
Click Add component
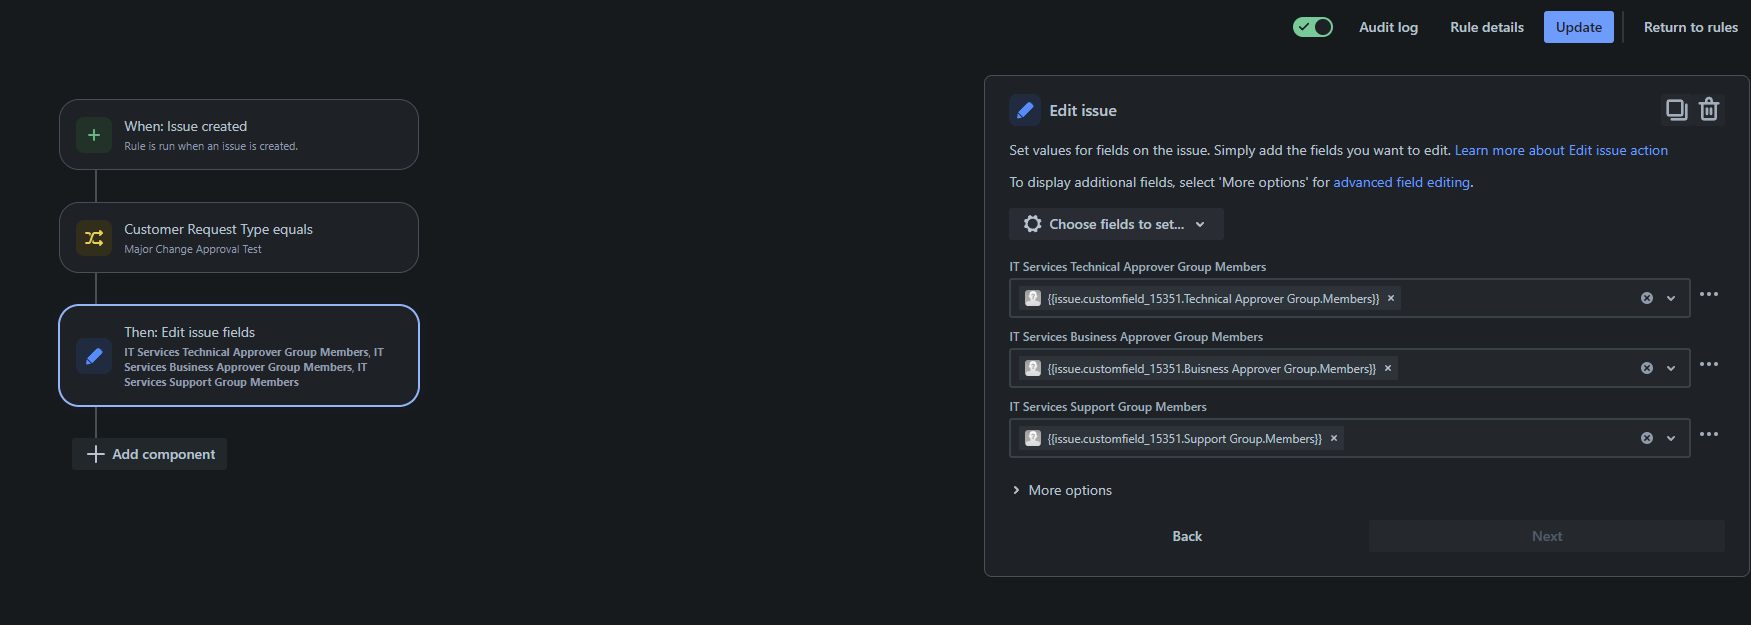pos(150,454)
